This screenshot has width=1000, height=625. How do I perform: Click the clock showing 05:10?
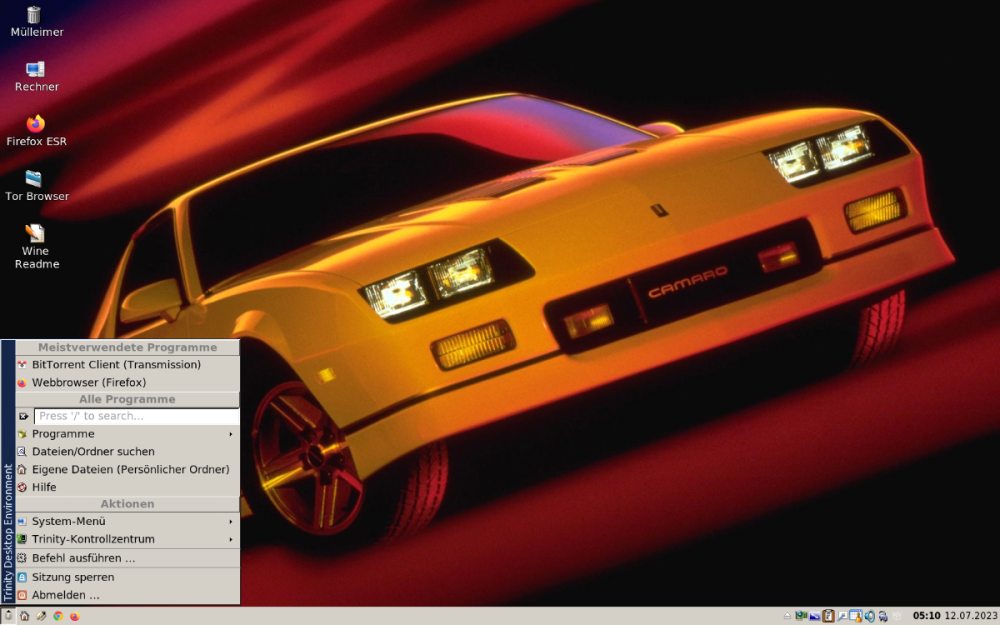926,616
